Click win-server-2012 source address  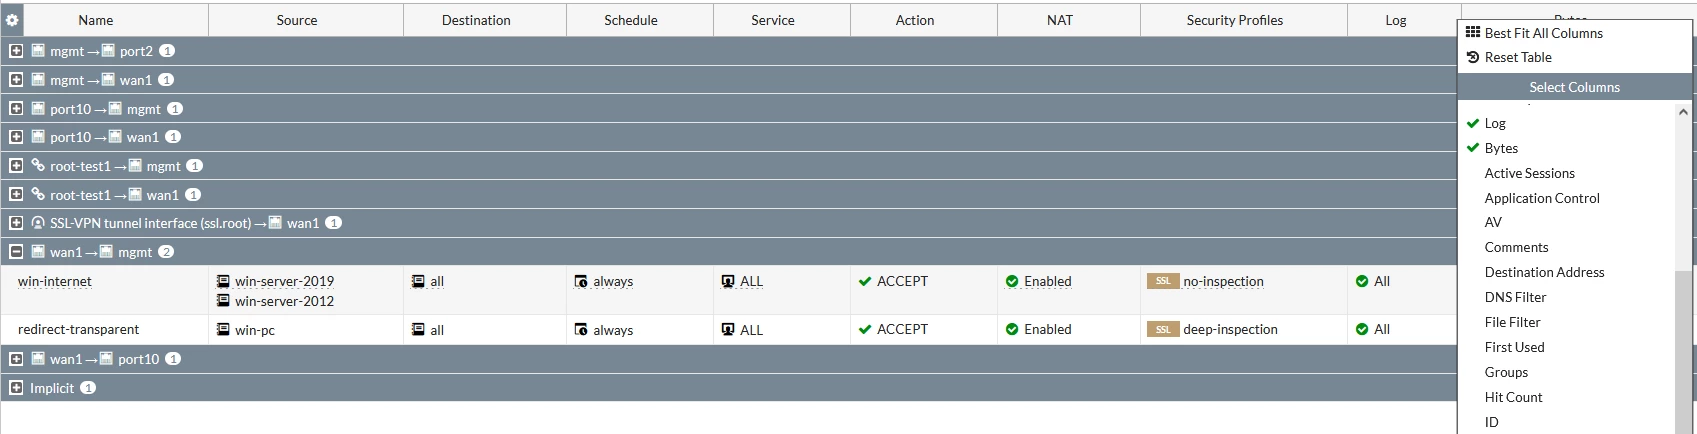pyautogui.click(x=285, y=301)
